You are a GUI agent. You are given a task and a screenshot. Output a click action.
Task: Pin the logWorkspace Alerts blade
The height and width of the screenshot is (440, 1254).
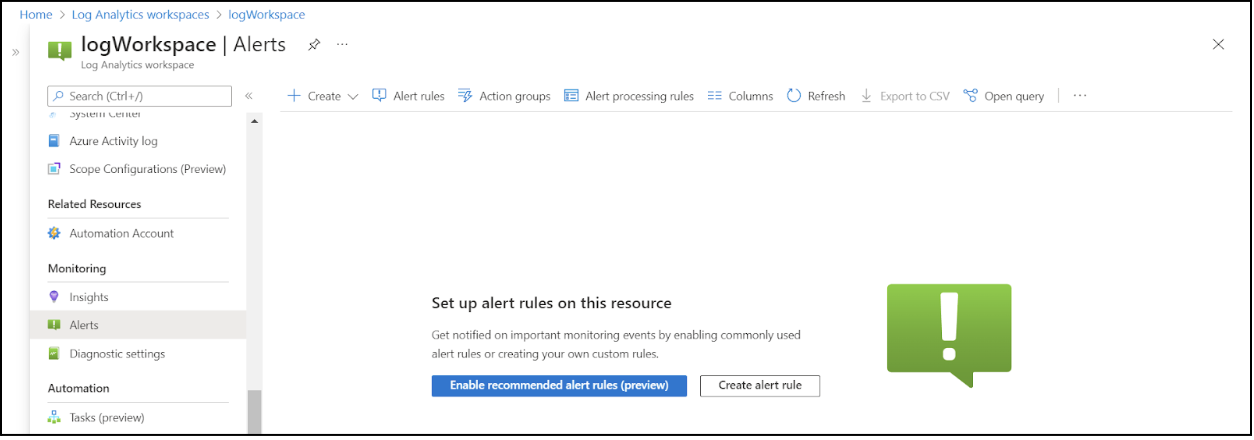coord(314,45)
